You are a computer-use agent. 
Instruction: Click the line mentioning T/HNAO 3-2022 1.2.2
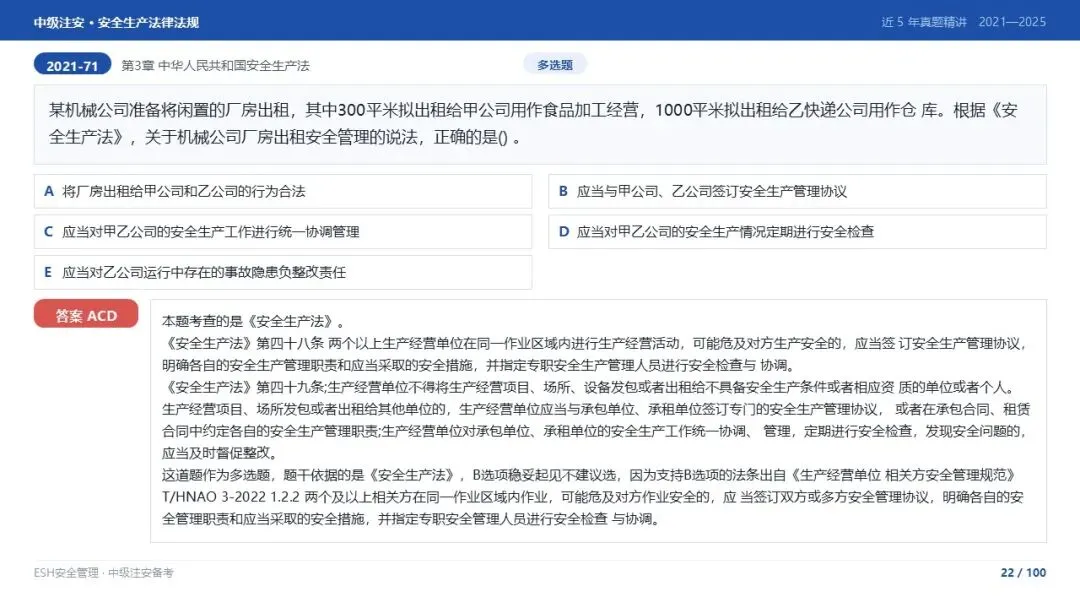pyautogui.click(x=593, y=497)
